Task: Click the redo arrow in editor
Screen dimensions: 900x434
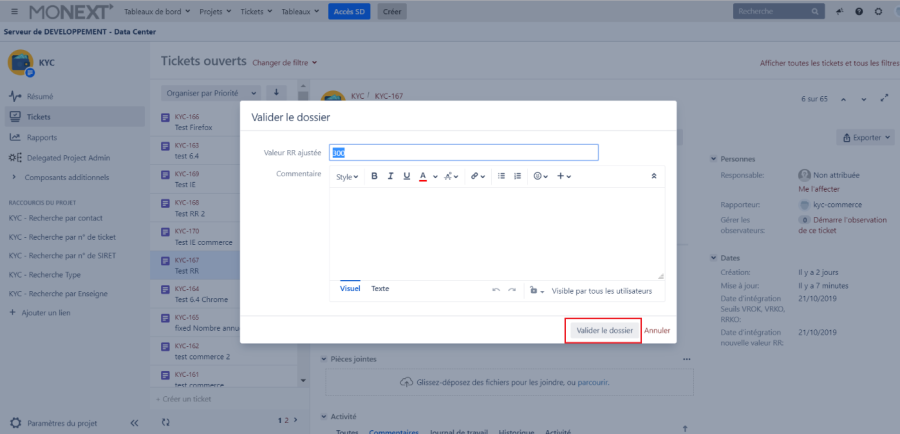Action: pos(512,290)
